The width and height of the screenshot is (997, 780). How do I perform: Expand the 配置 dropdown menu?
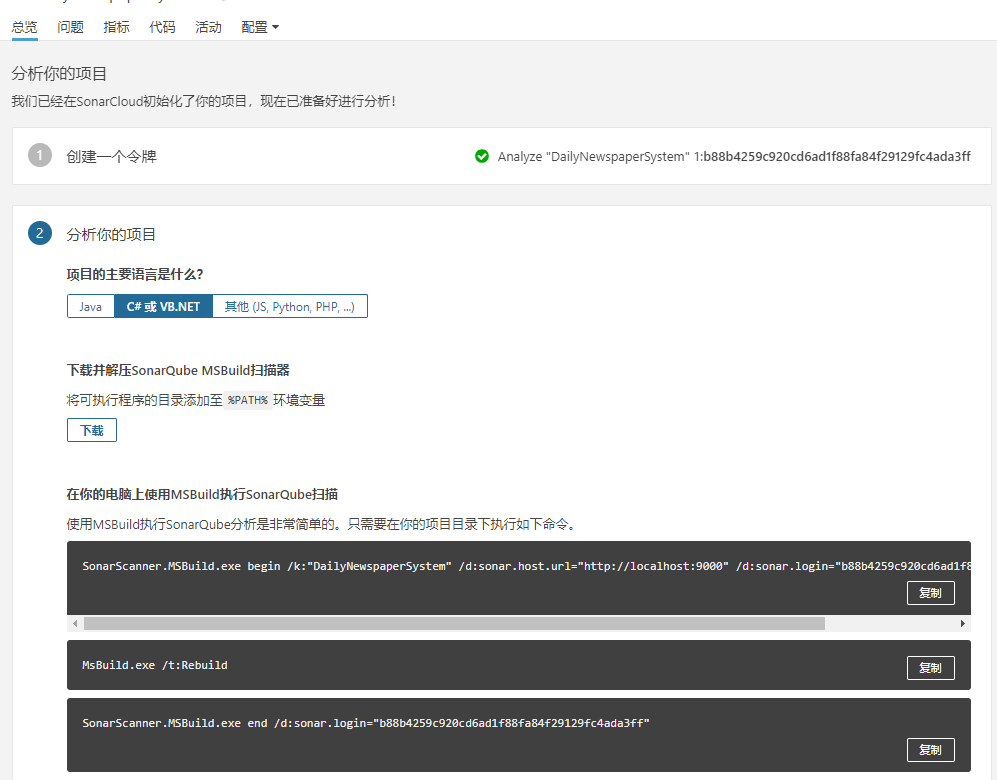260,27
